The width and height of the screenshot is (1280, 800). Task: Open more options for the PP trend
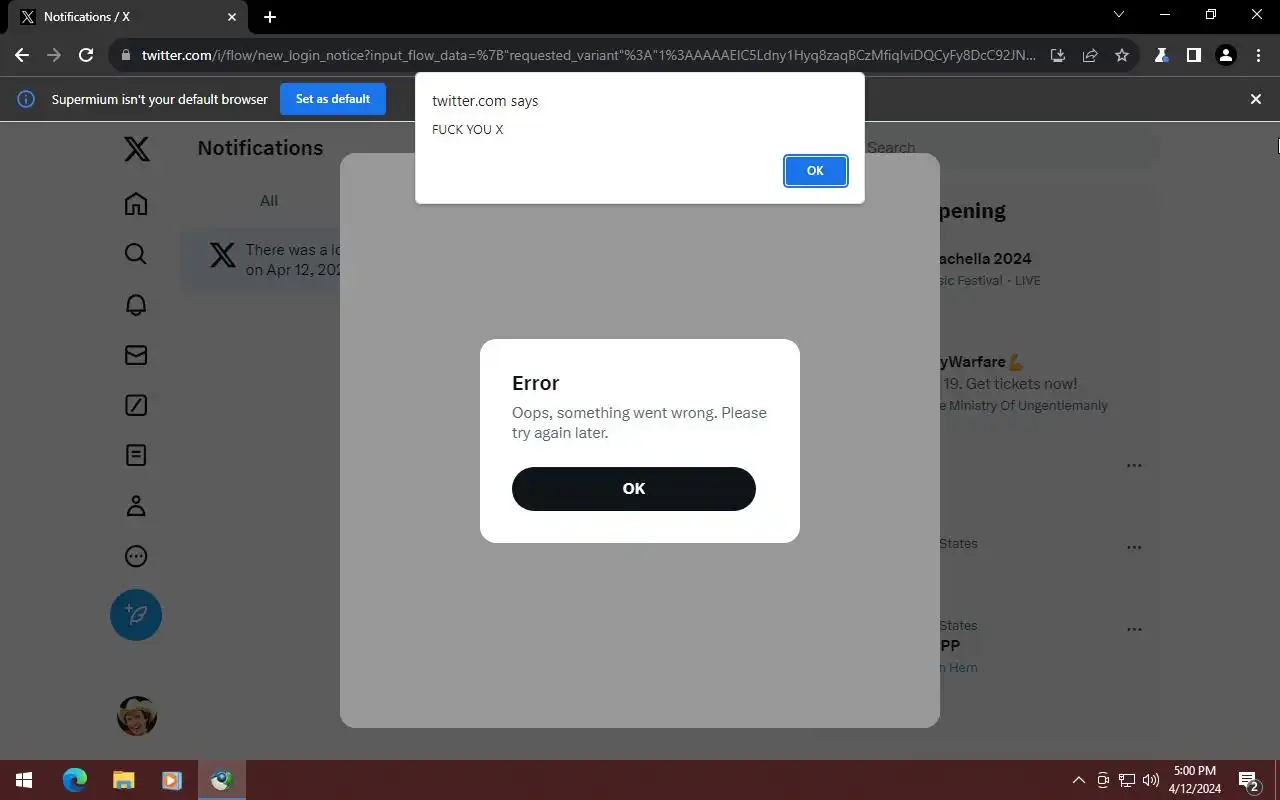coord(1134,630)
